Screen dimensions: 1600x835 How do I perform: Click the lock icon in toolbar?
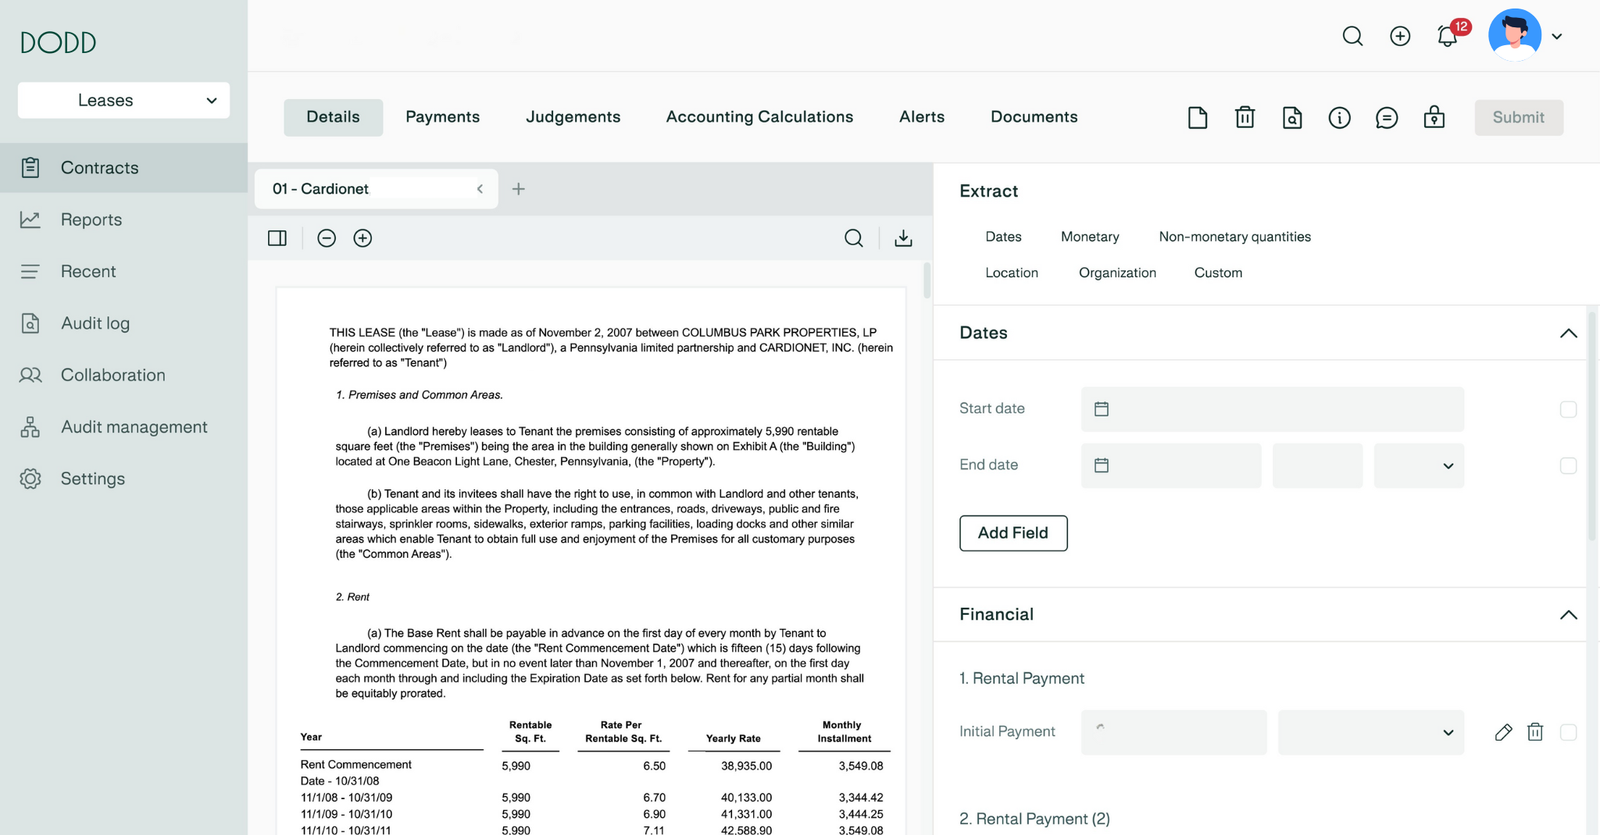(1434, 118)
